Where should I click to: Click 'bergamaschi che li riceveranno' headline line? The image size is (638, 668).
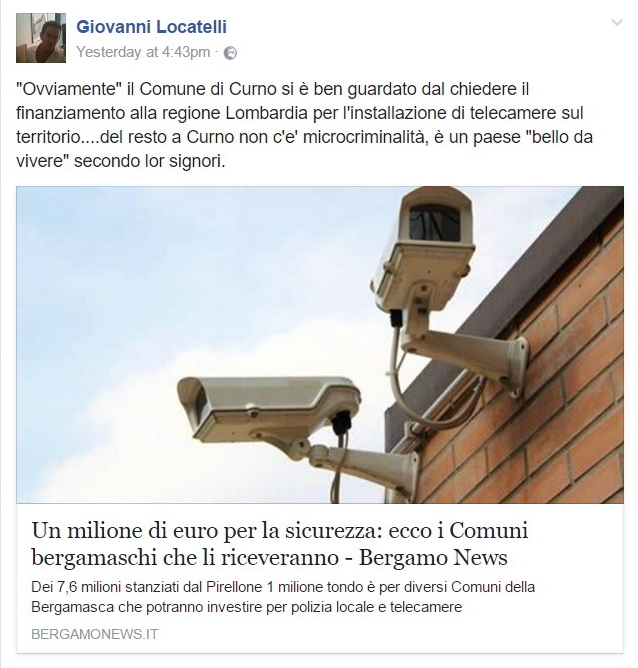click(x=185, y=557)
